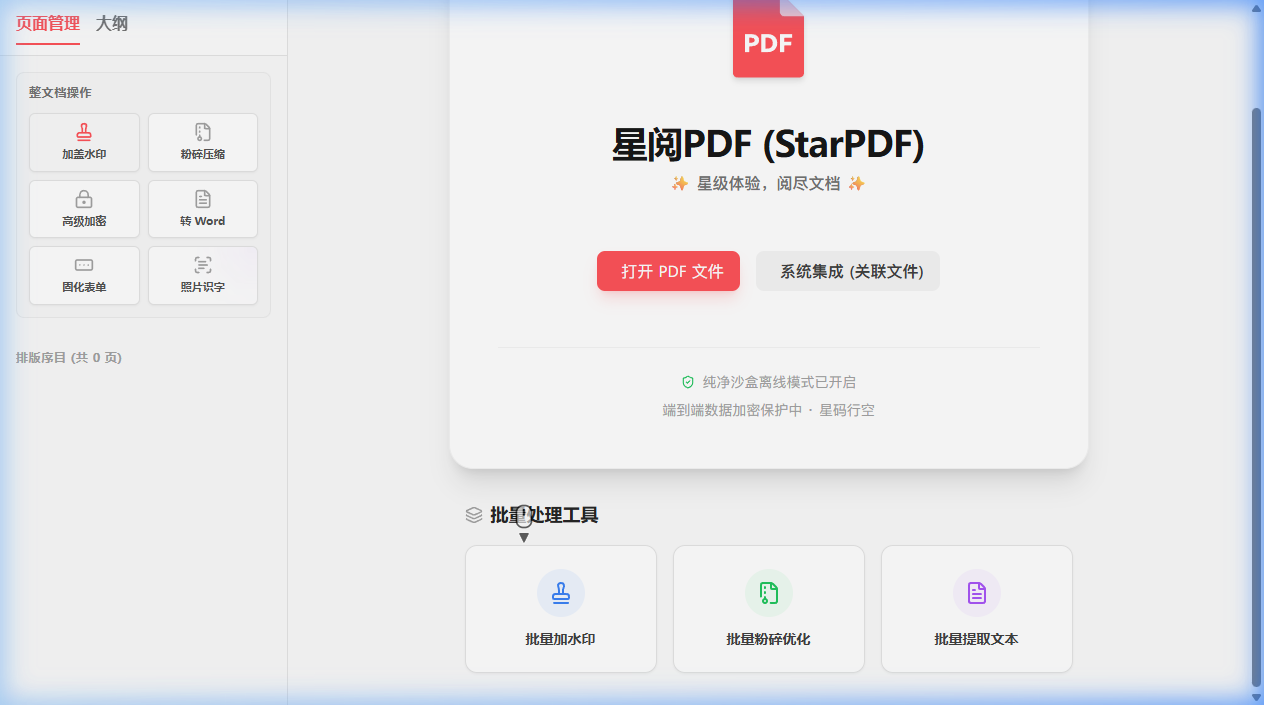The width and height of the screenshot is (1264, 705).
Task: Click the 固化表单 label
Action: (84, 287)
